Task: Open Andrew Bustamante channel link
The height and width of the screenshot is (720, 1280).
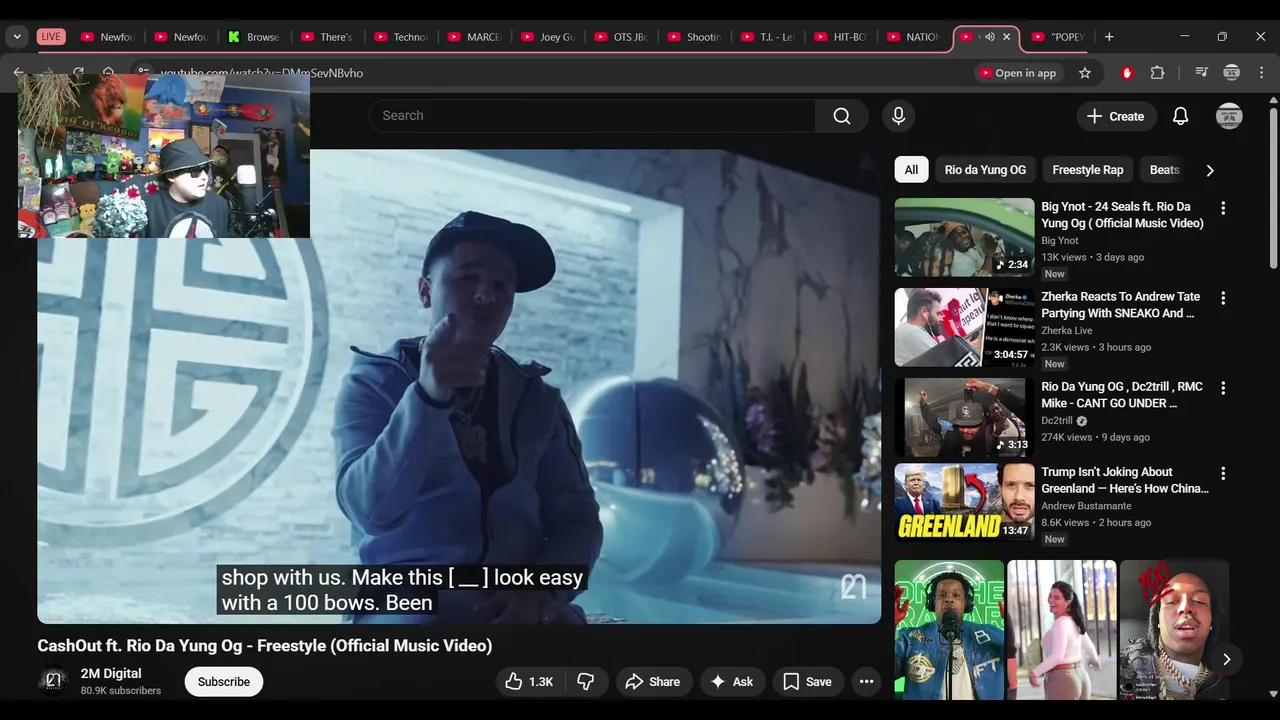Action: coord(1086,506)
